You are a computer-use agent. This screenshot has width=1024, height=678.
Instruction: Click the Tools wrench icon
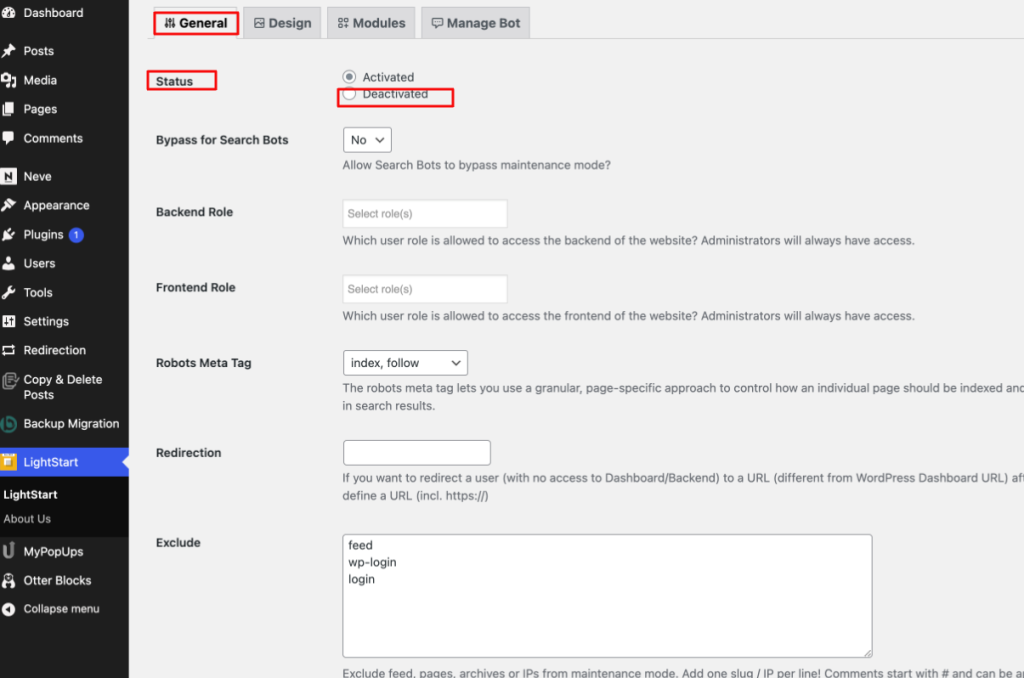click(8, 293)
